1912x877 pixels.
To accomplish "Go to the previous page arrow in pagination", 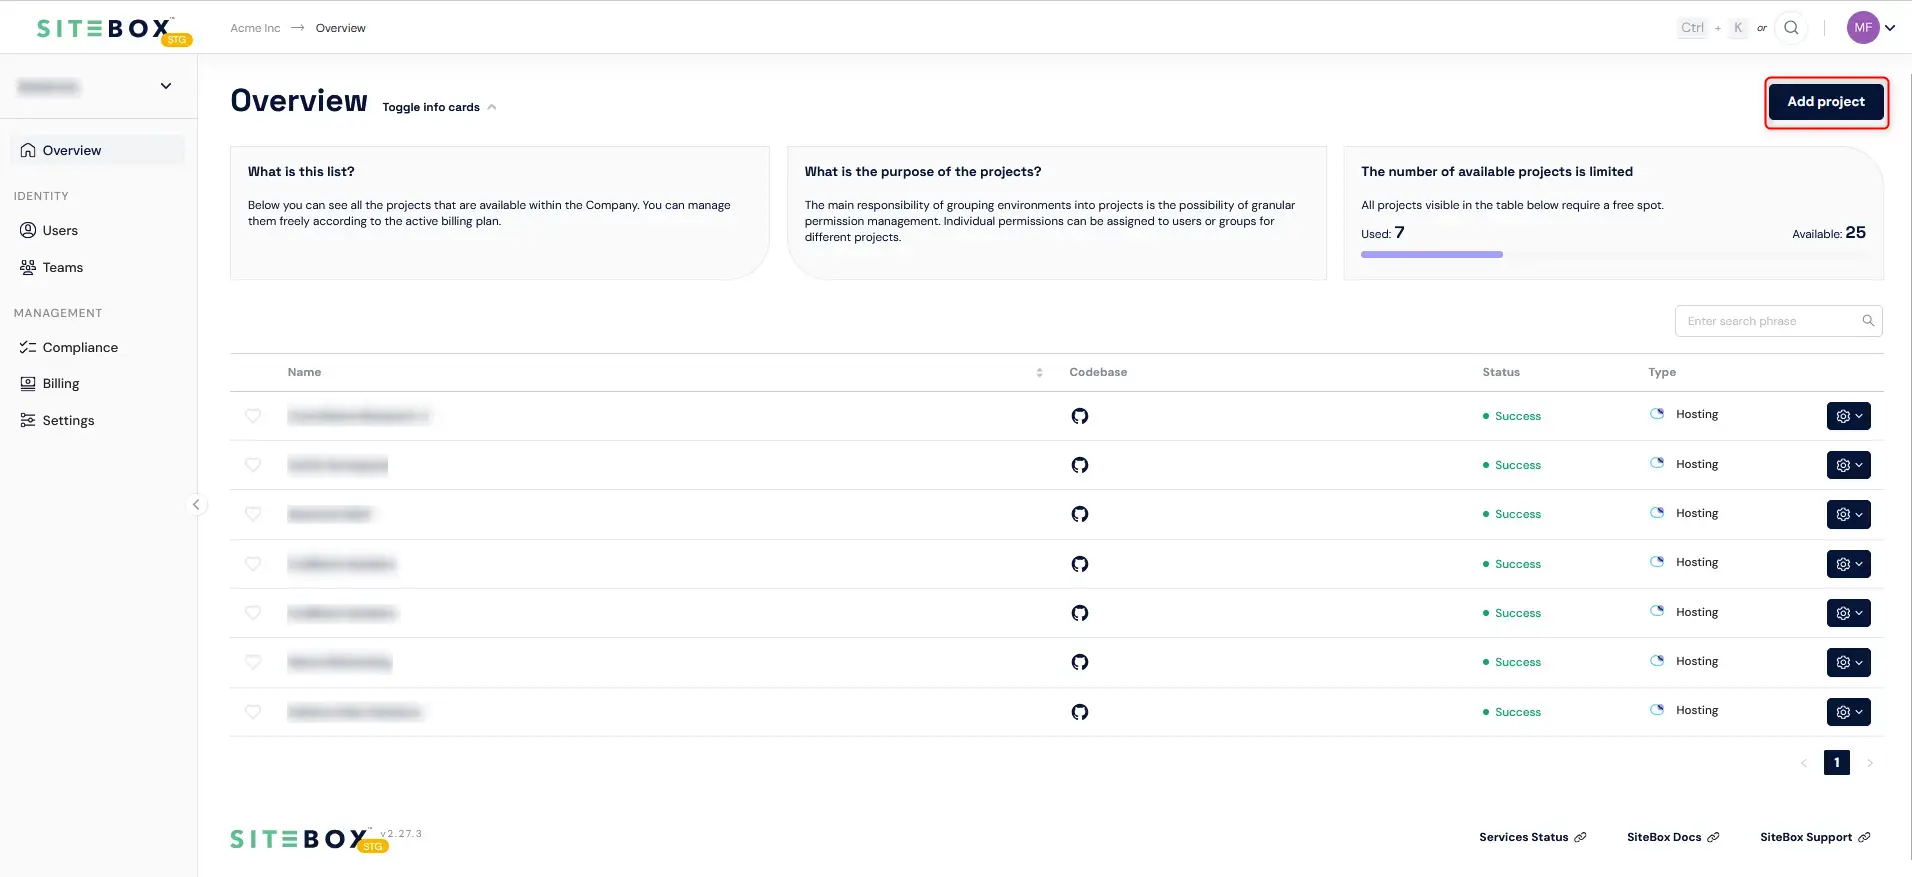I will 1804,763.
